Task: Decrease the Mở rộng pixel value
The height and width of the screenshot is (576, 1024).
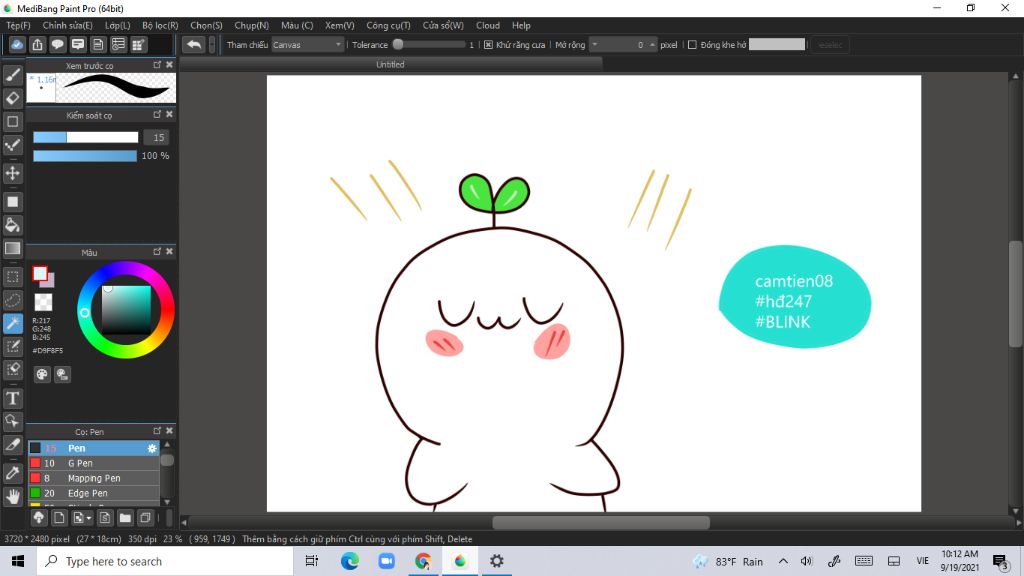Action: (x=594, y=44)
